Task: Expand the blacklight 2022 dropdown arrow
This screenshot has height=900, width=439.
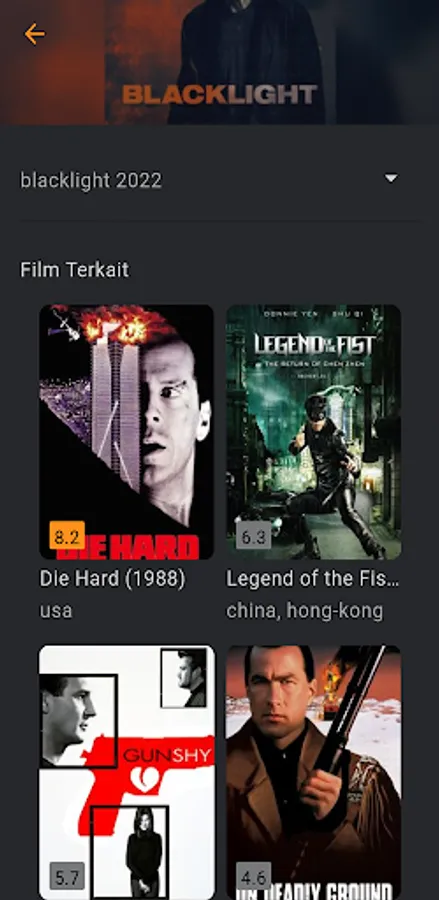Action: pyautogui.click(x=391, y=179)
